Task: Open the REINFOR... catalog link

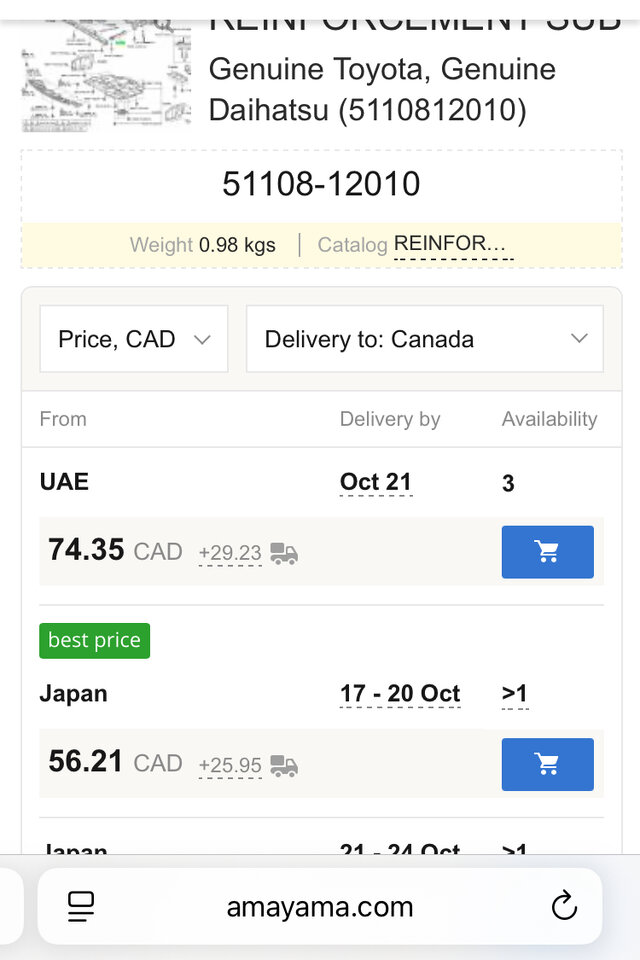Action: pyautogui.click(x=453, y=243)
